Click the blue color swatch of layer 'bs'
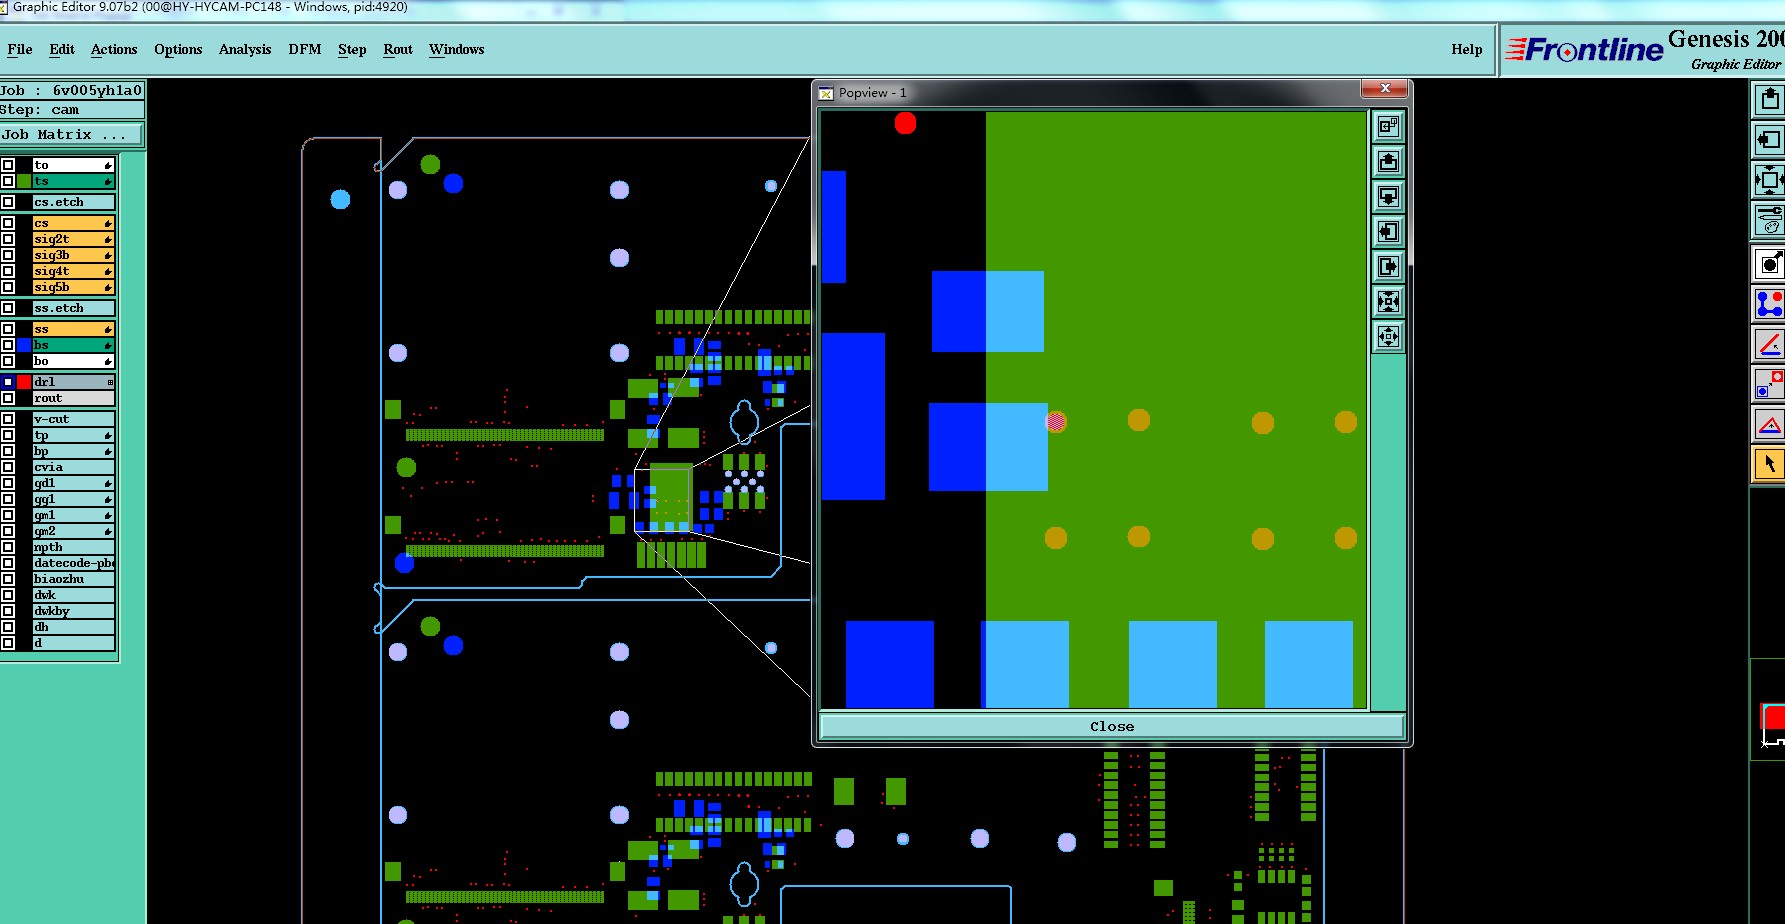 [x=24, y=345]
